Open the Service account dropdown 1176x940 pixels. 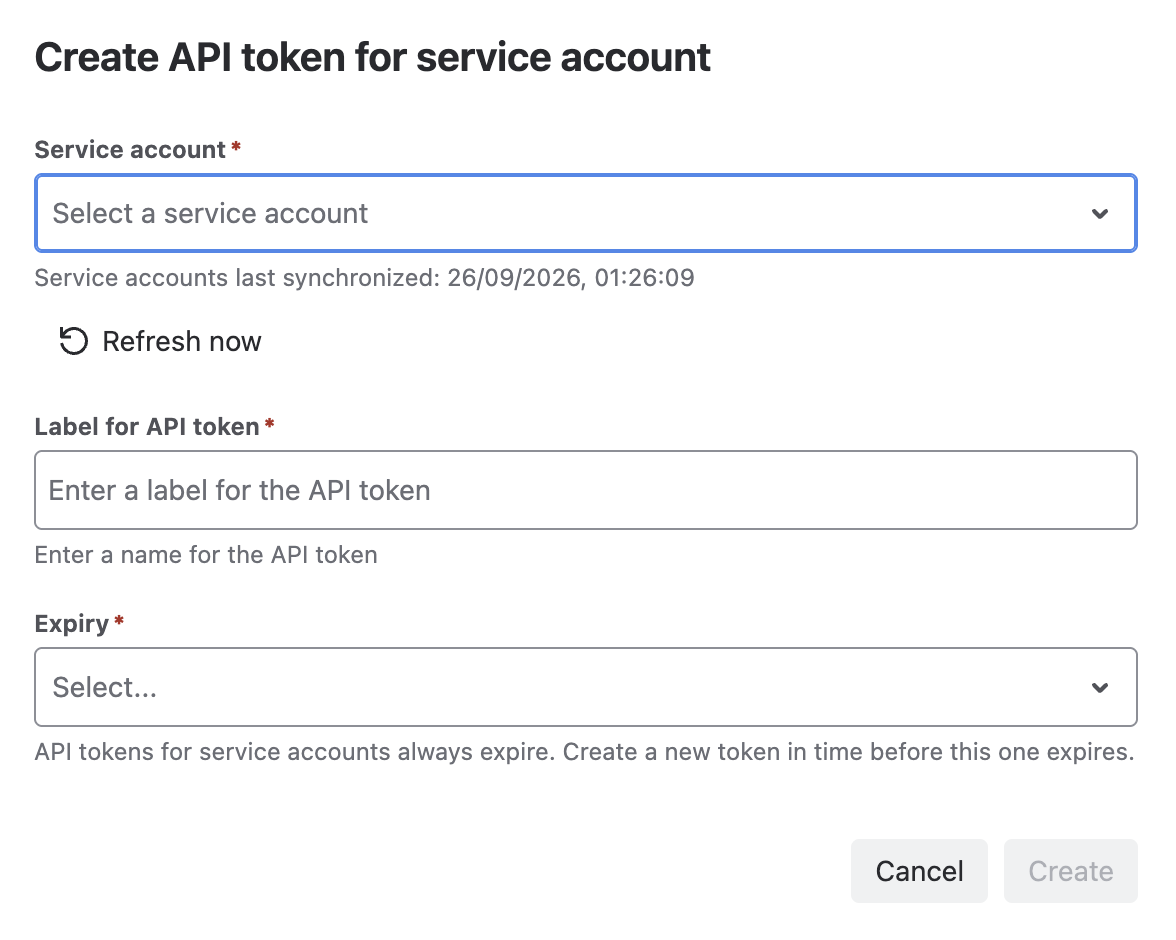[586, 213]
